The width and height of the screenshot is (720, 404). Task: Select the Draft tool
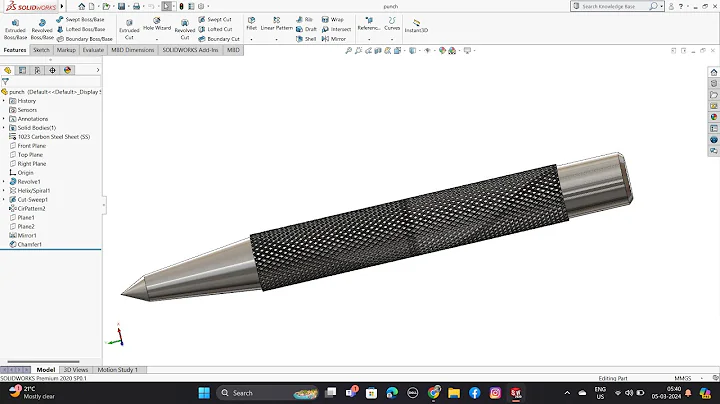[306, 29]
